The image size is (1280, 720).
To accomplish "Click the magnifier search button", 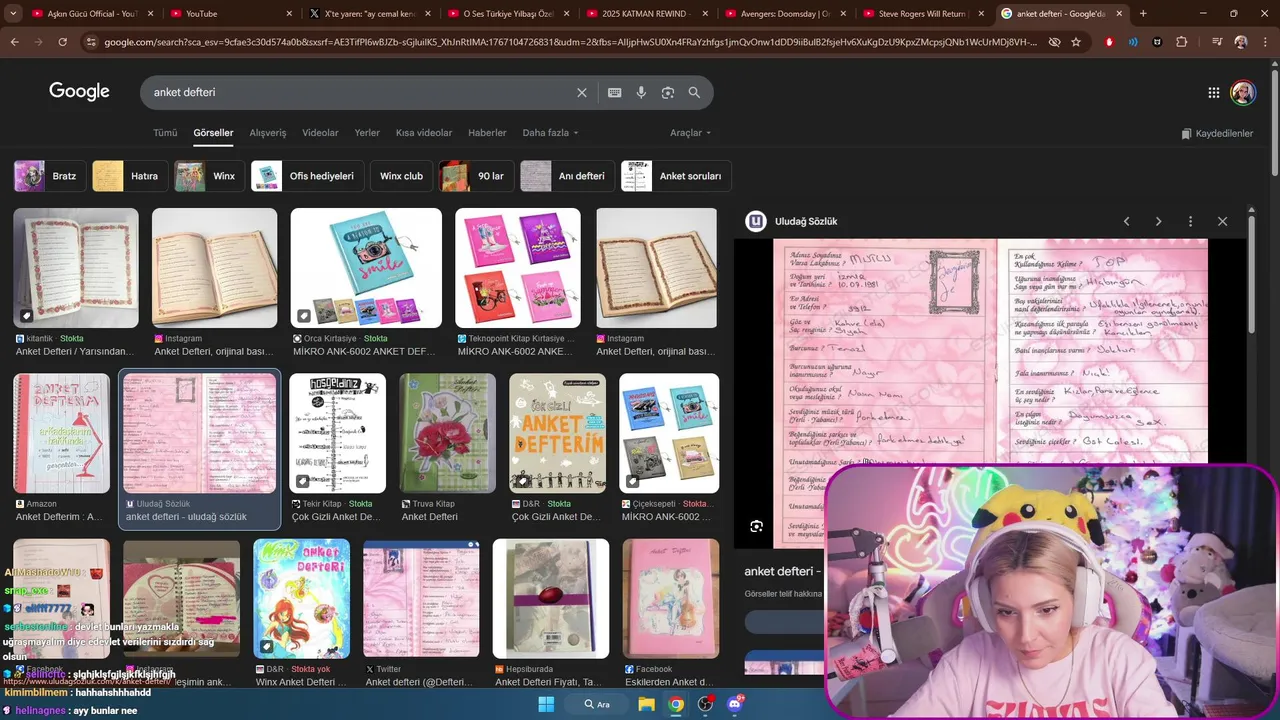I will pyautogui.click(x=694, y=92).
